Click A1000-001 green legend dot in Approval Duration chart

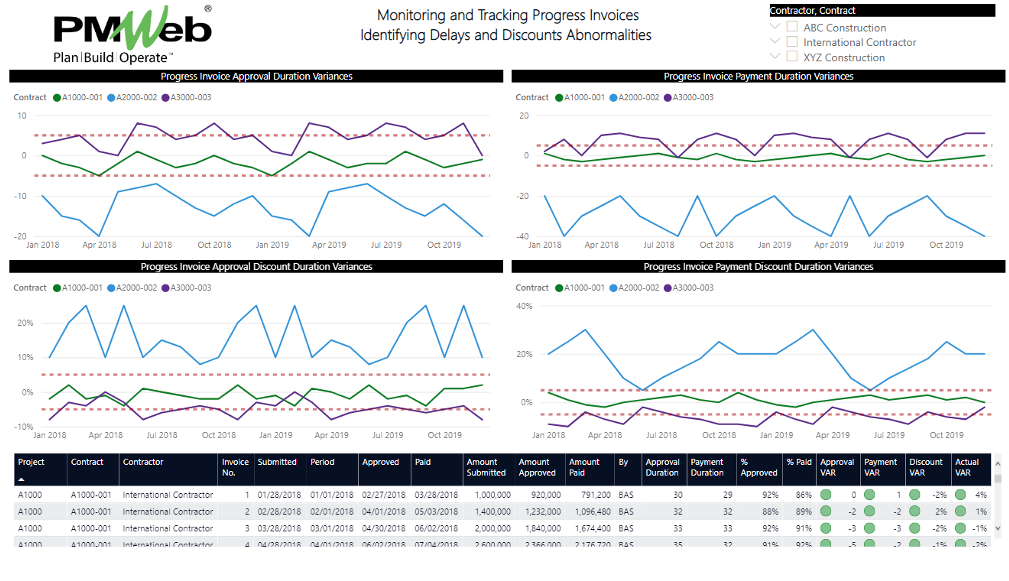(58, 98)
